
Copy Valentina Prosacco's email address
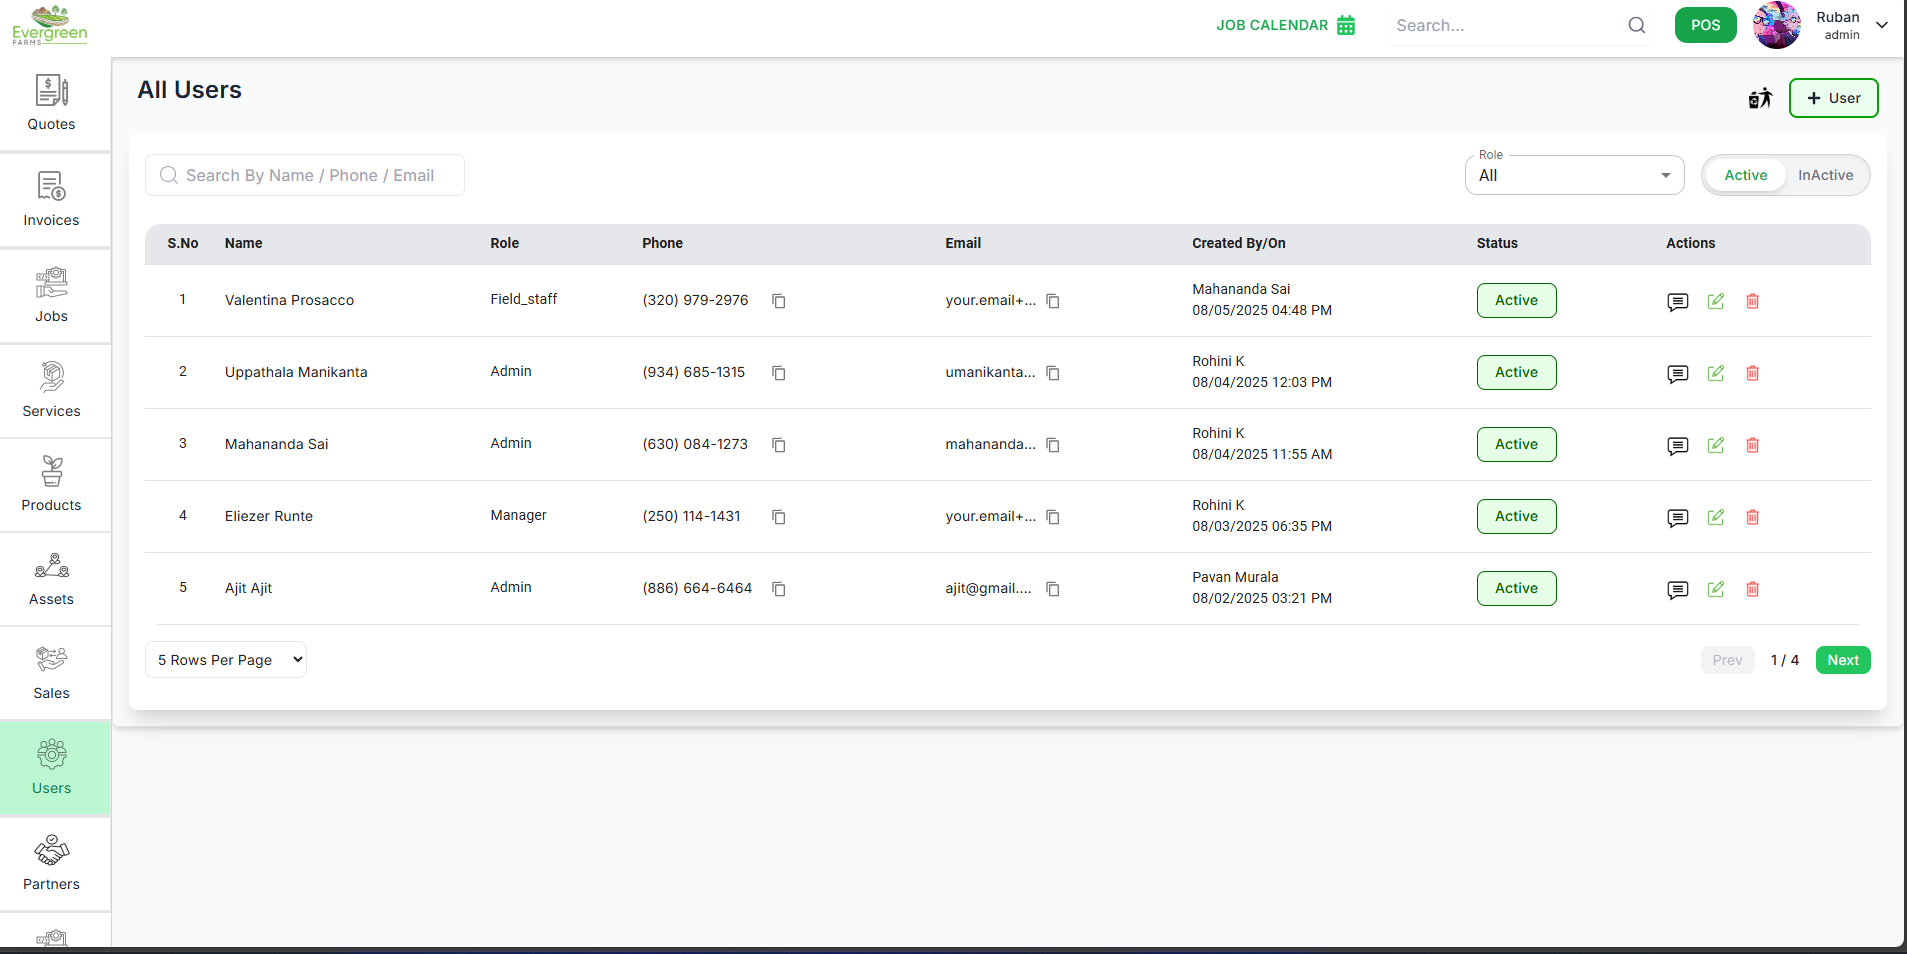tap(1053, 301)
